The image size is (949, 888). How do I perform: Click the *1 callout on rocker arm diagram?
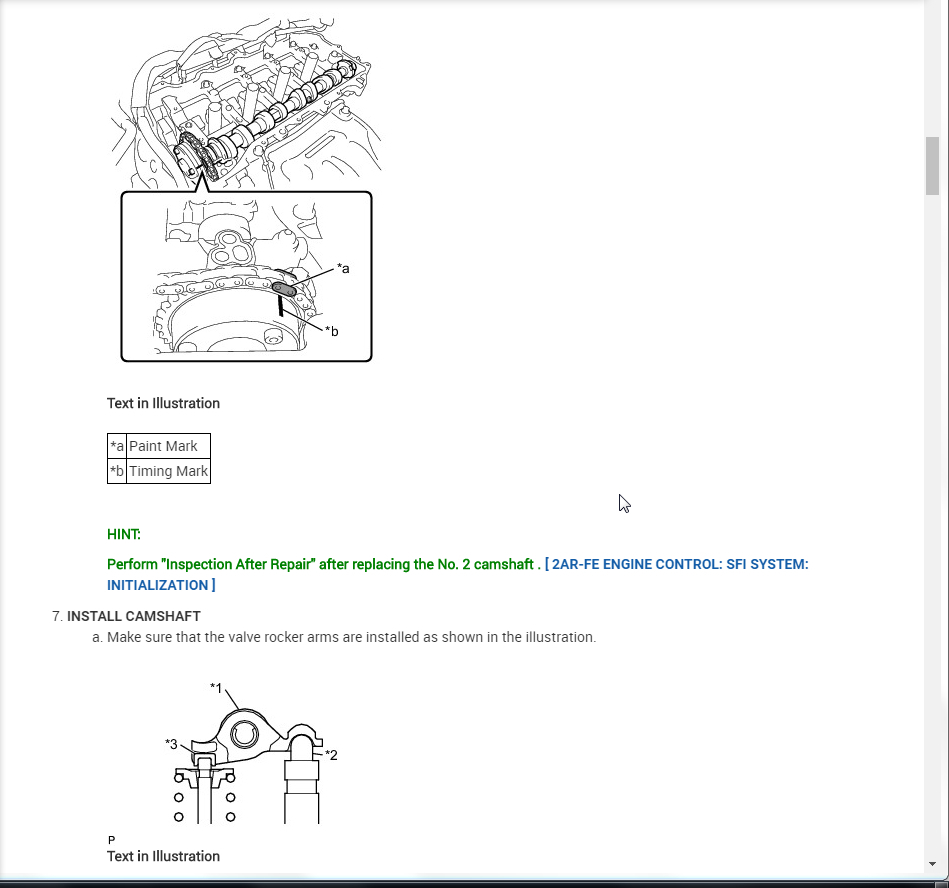pyautogui.click(x=216, y=688)
